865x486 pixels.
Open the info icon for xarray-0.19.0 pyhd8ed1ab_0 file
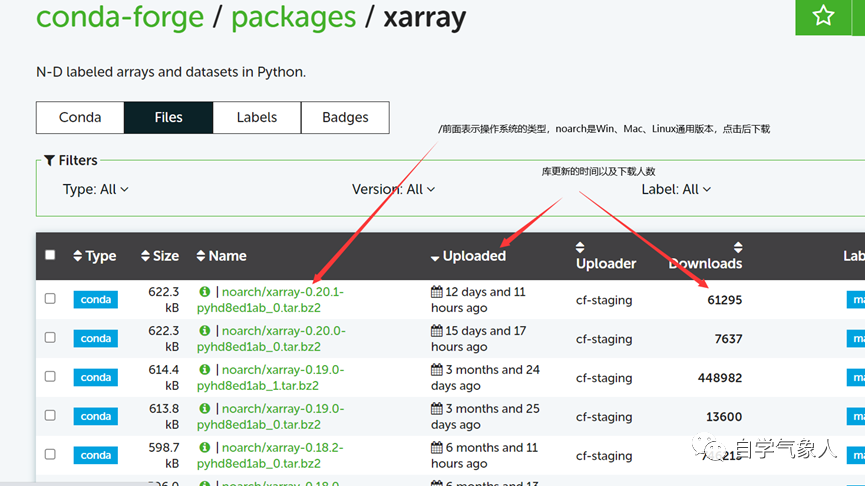[x=205, y=408]
